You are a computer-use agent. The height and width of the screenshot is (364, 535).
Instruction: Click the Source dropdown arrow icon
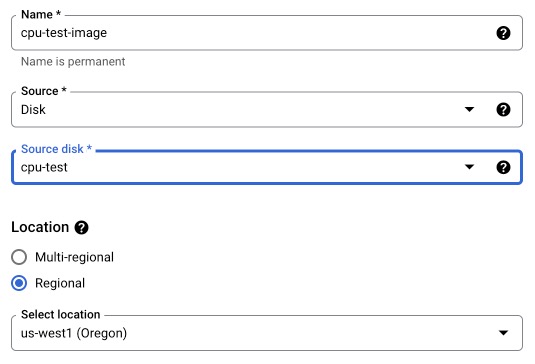click(469, 110)
